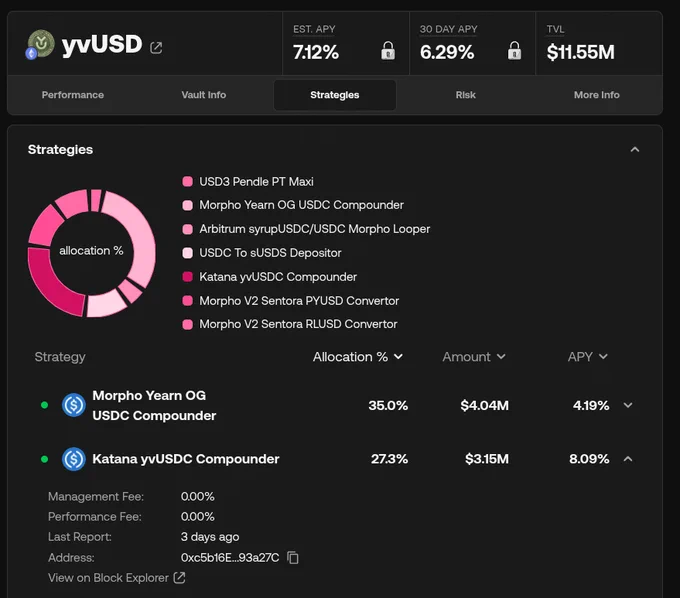The width and height of the screenshot is (680, 598).
Task: Sort by Amount column
Action: click(x=474, y=357)
